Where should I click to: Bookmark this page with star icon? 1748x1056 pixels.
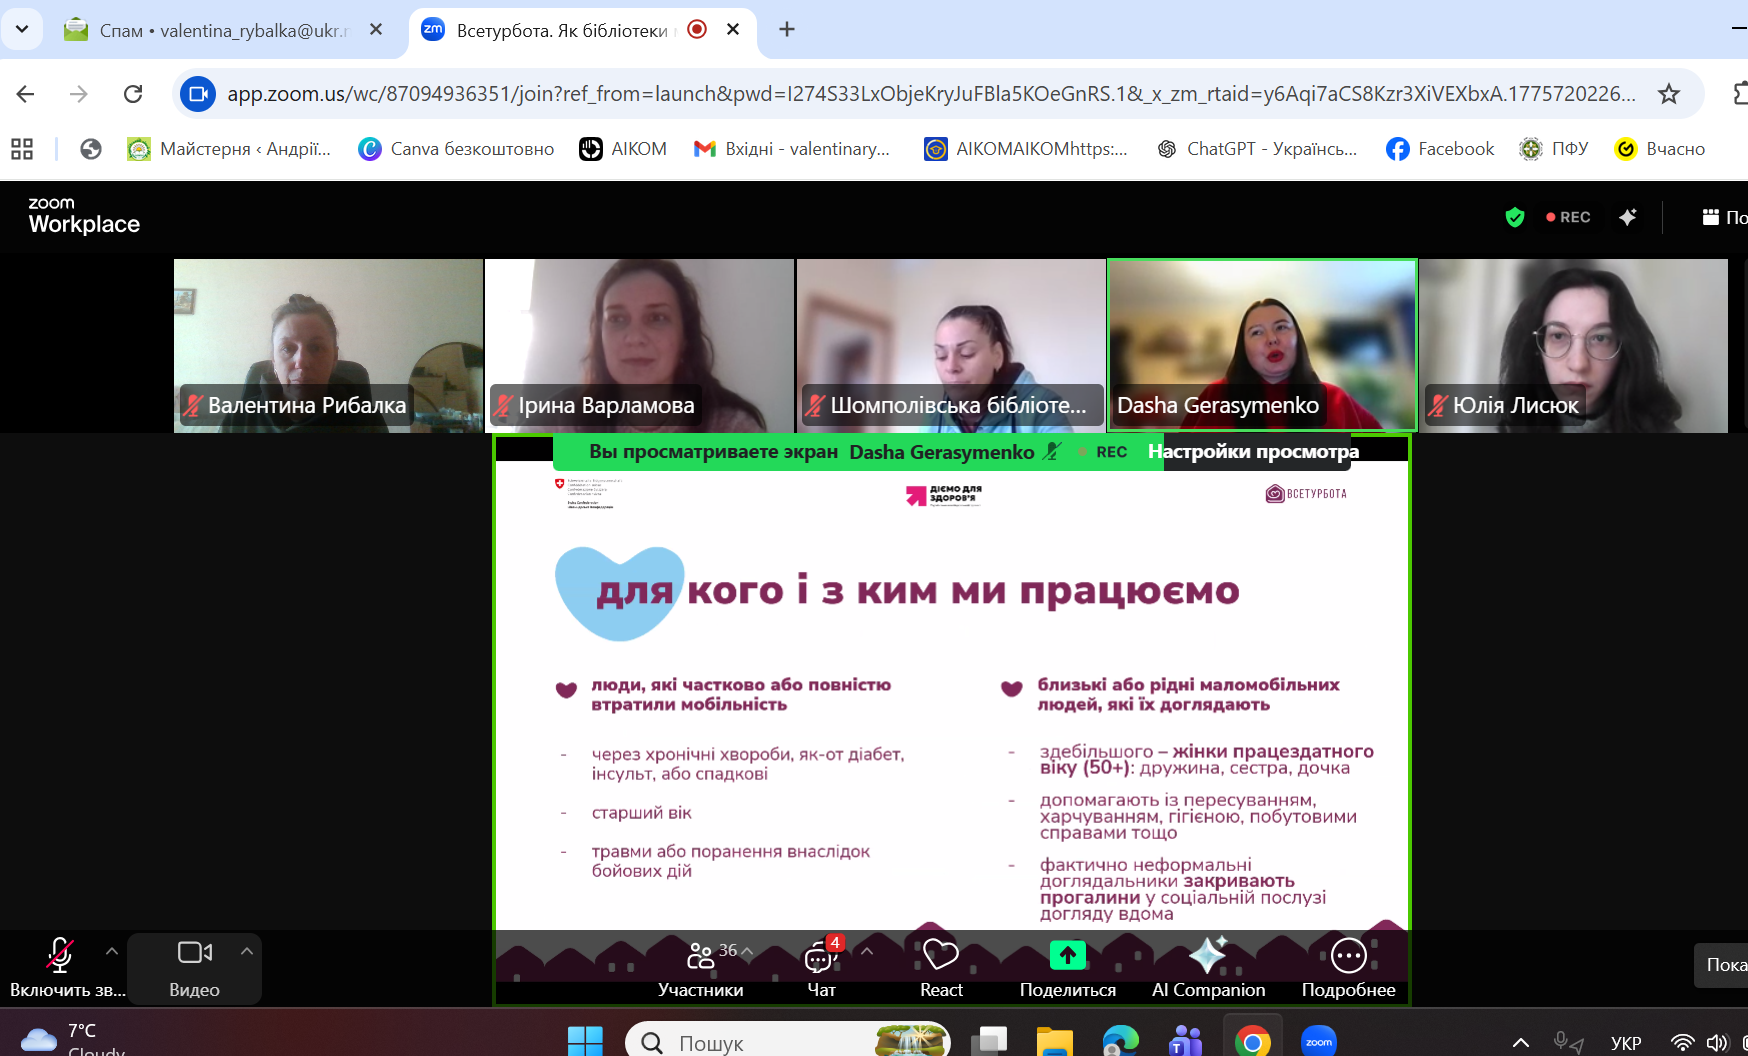coord(1668,94)
